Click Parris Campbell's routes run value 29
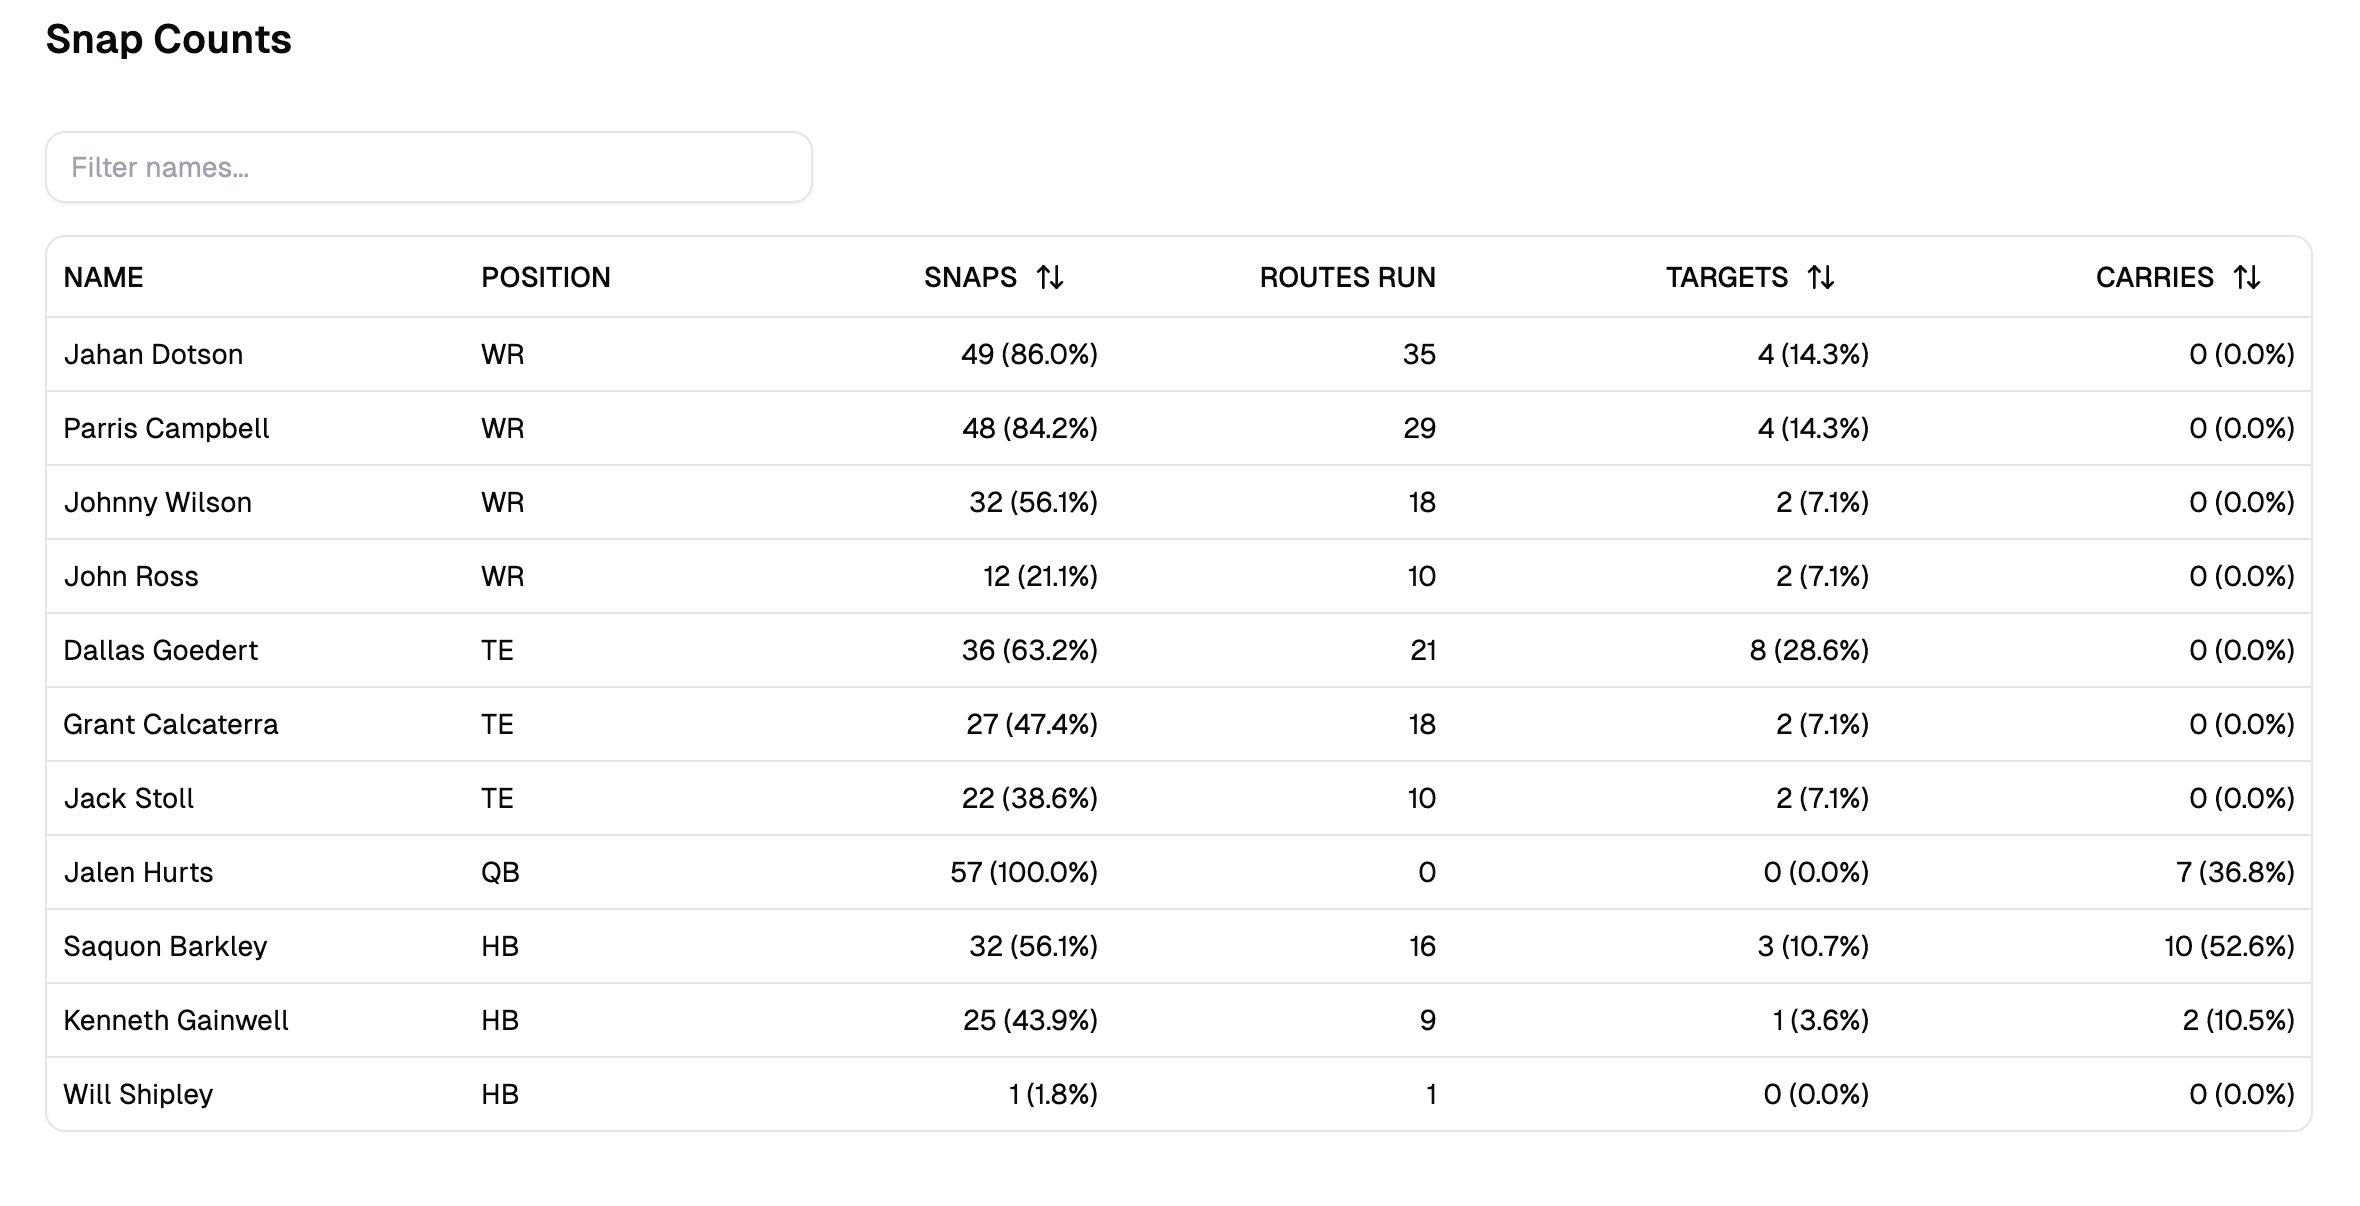2360x1206 pixels. tap(1419, 428)
